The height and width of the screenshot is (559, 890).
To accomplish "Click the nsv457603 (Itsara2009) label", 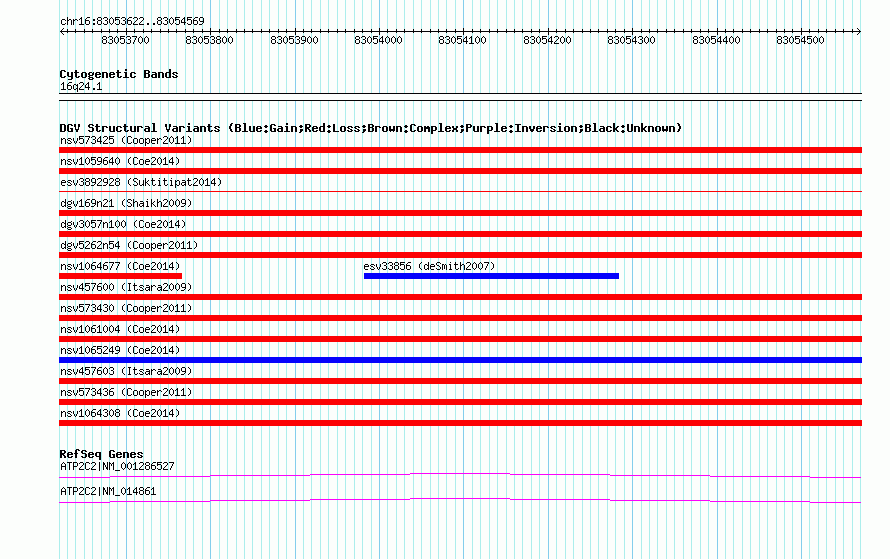I will coord(126,371).
